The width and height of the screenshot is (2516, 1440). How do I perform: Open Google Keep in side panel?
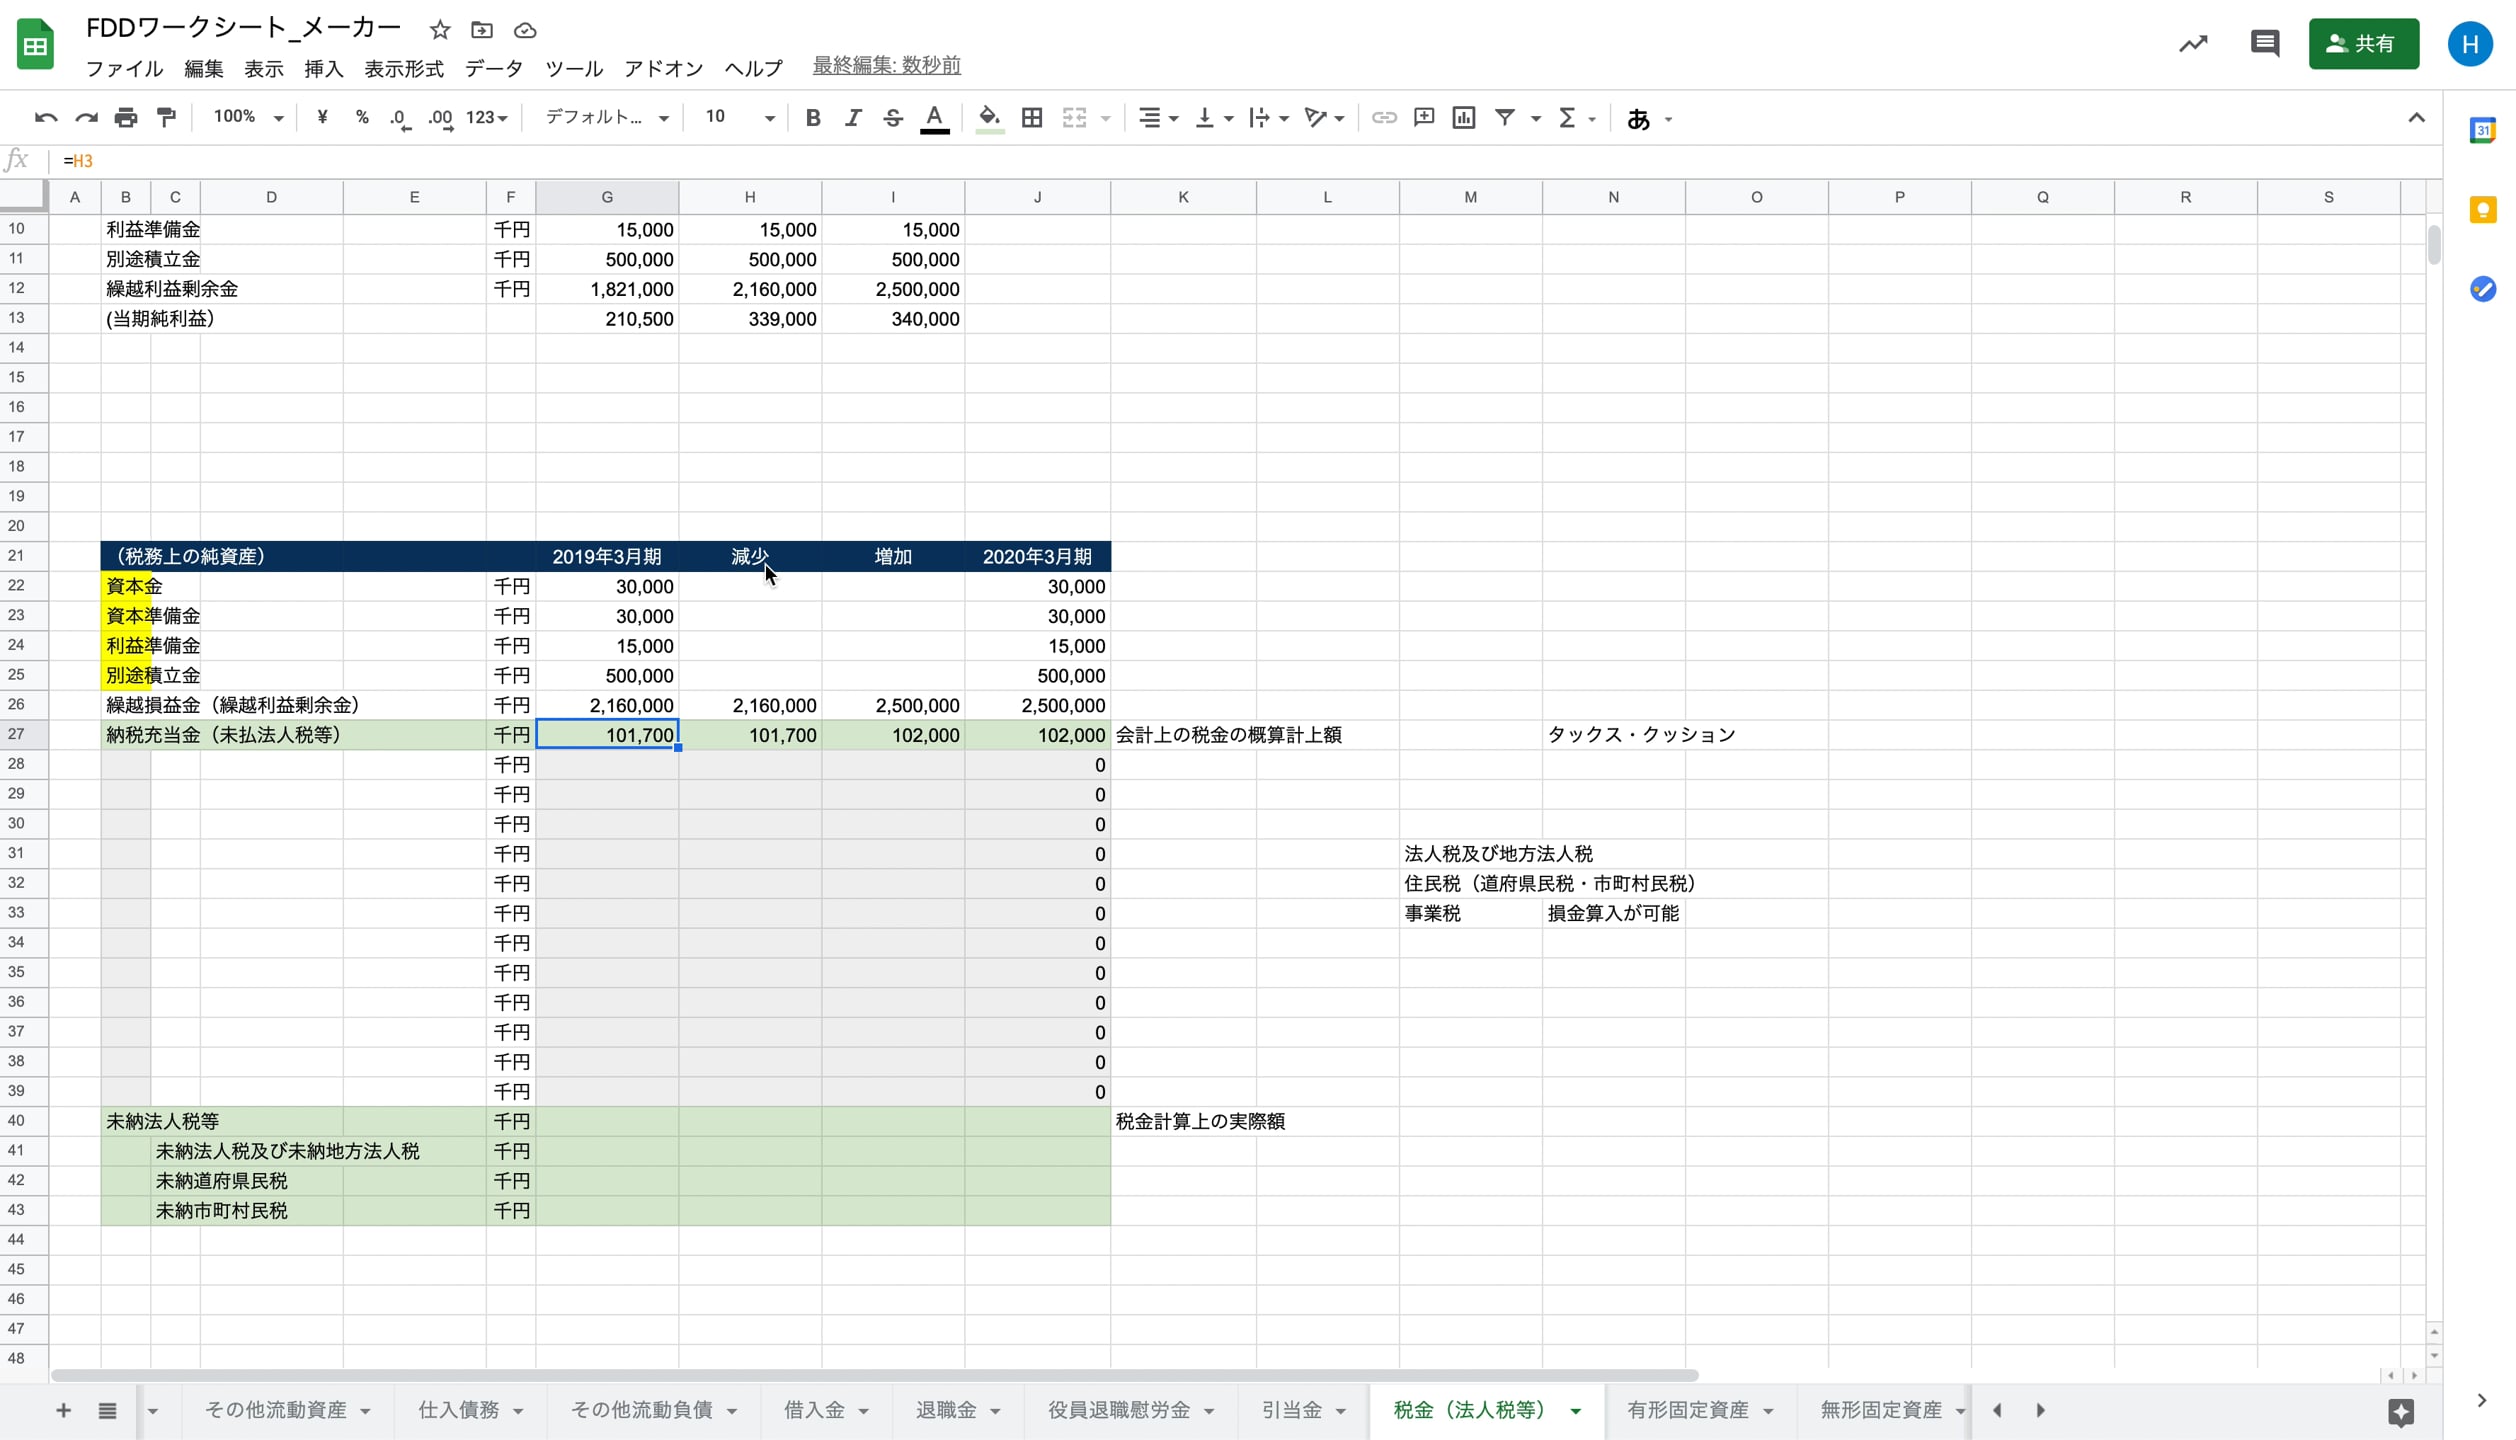[2482, 210]
